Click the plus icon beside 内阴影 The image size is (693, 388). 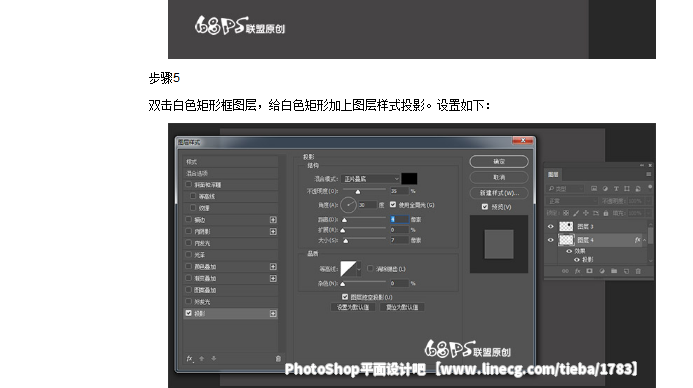(273, 232)
